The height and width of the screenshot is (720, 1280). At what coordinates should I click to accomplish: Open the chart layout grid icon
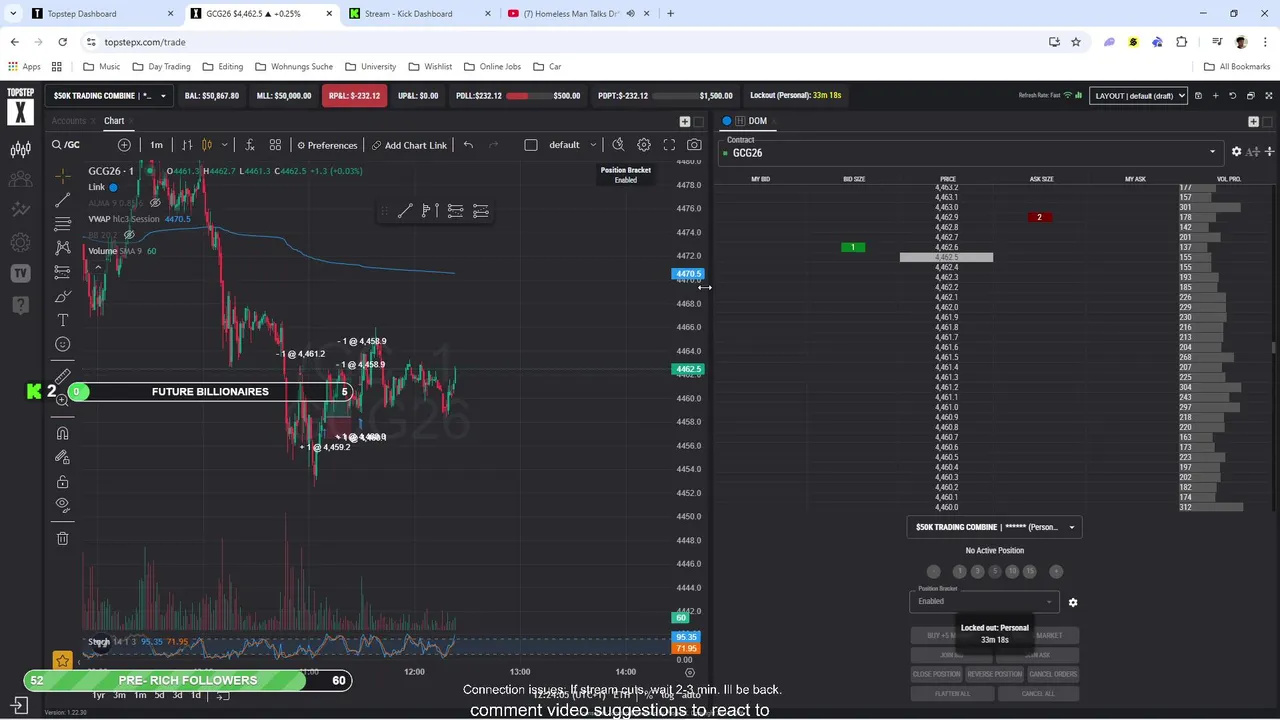(275, 145)
